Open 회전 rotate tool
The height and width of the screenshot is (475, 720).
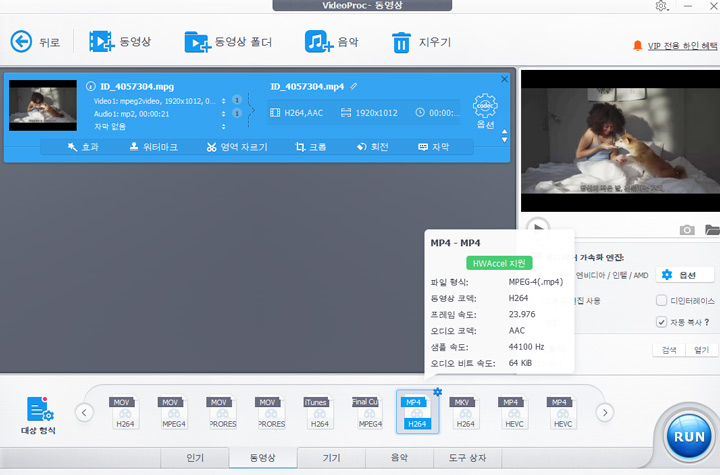click(x=372, y=147)
